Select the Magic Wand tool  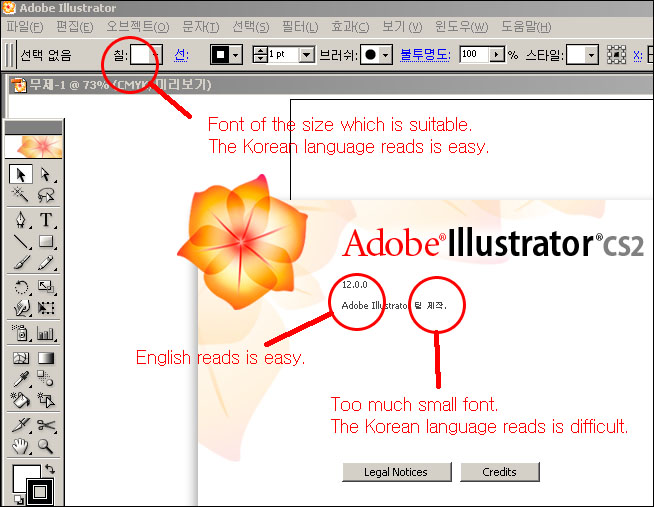click(20, 194)
